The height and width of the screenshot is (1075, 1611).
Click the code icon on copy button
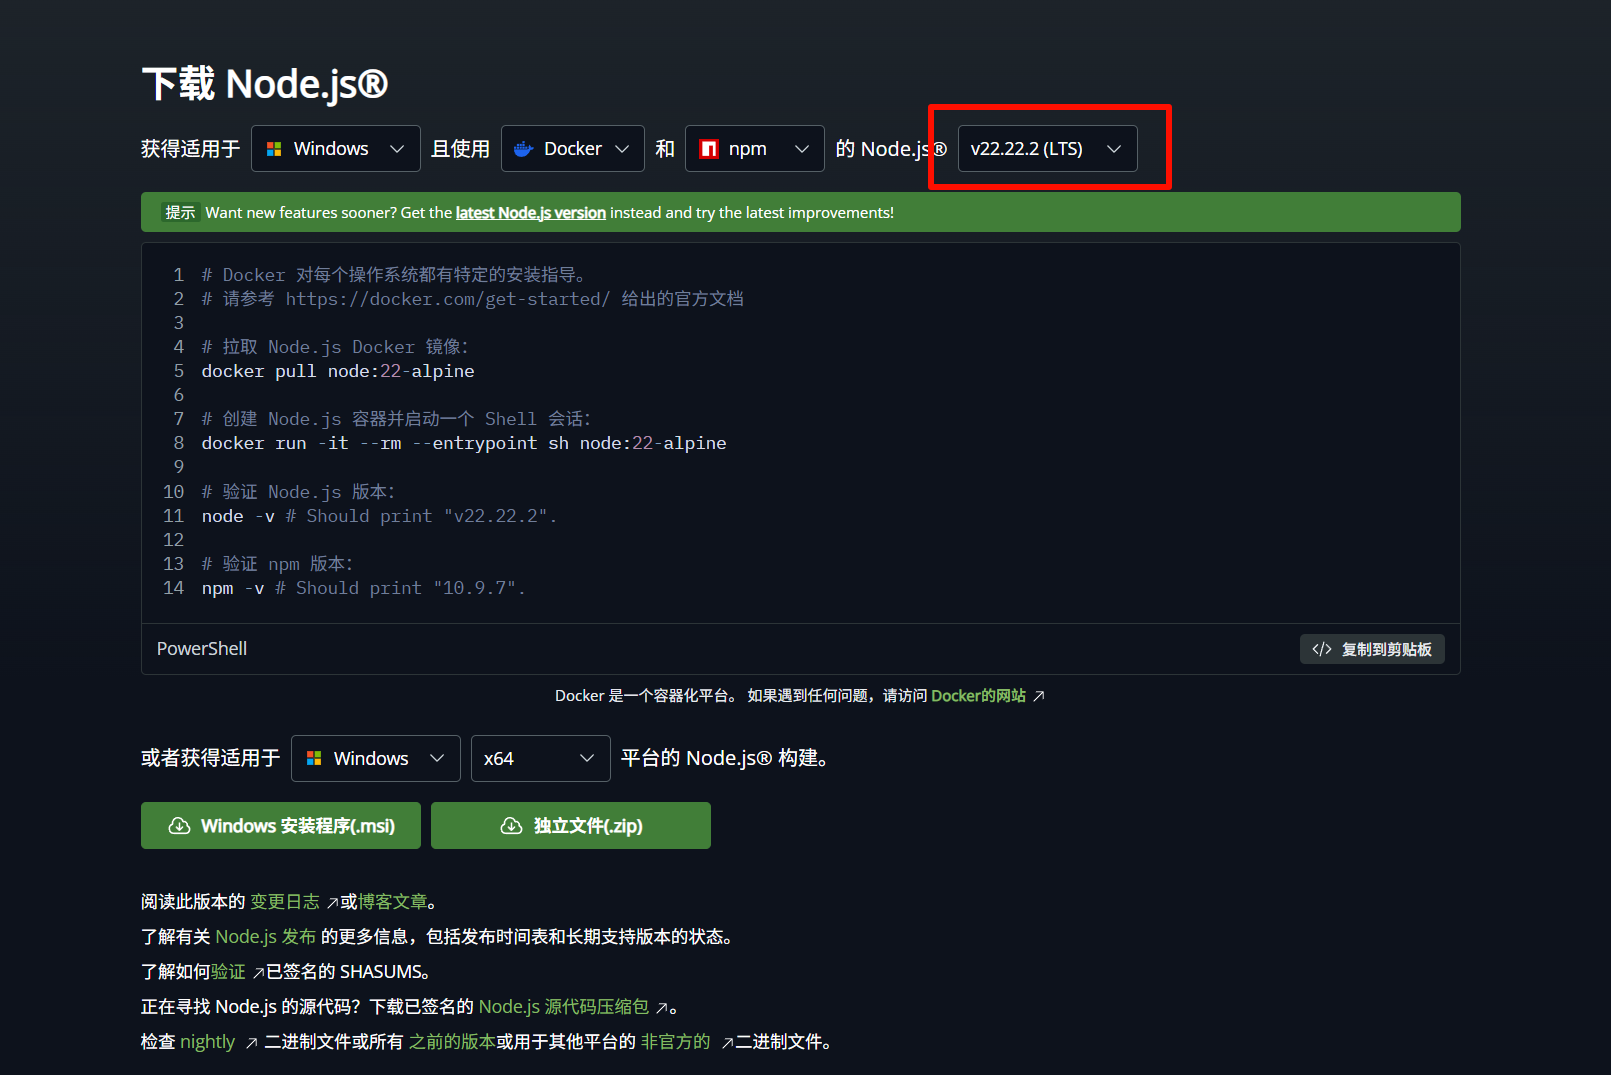point(1321,649)
